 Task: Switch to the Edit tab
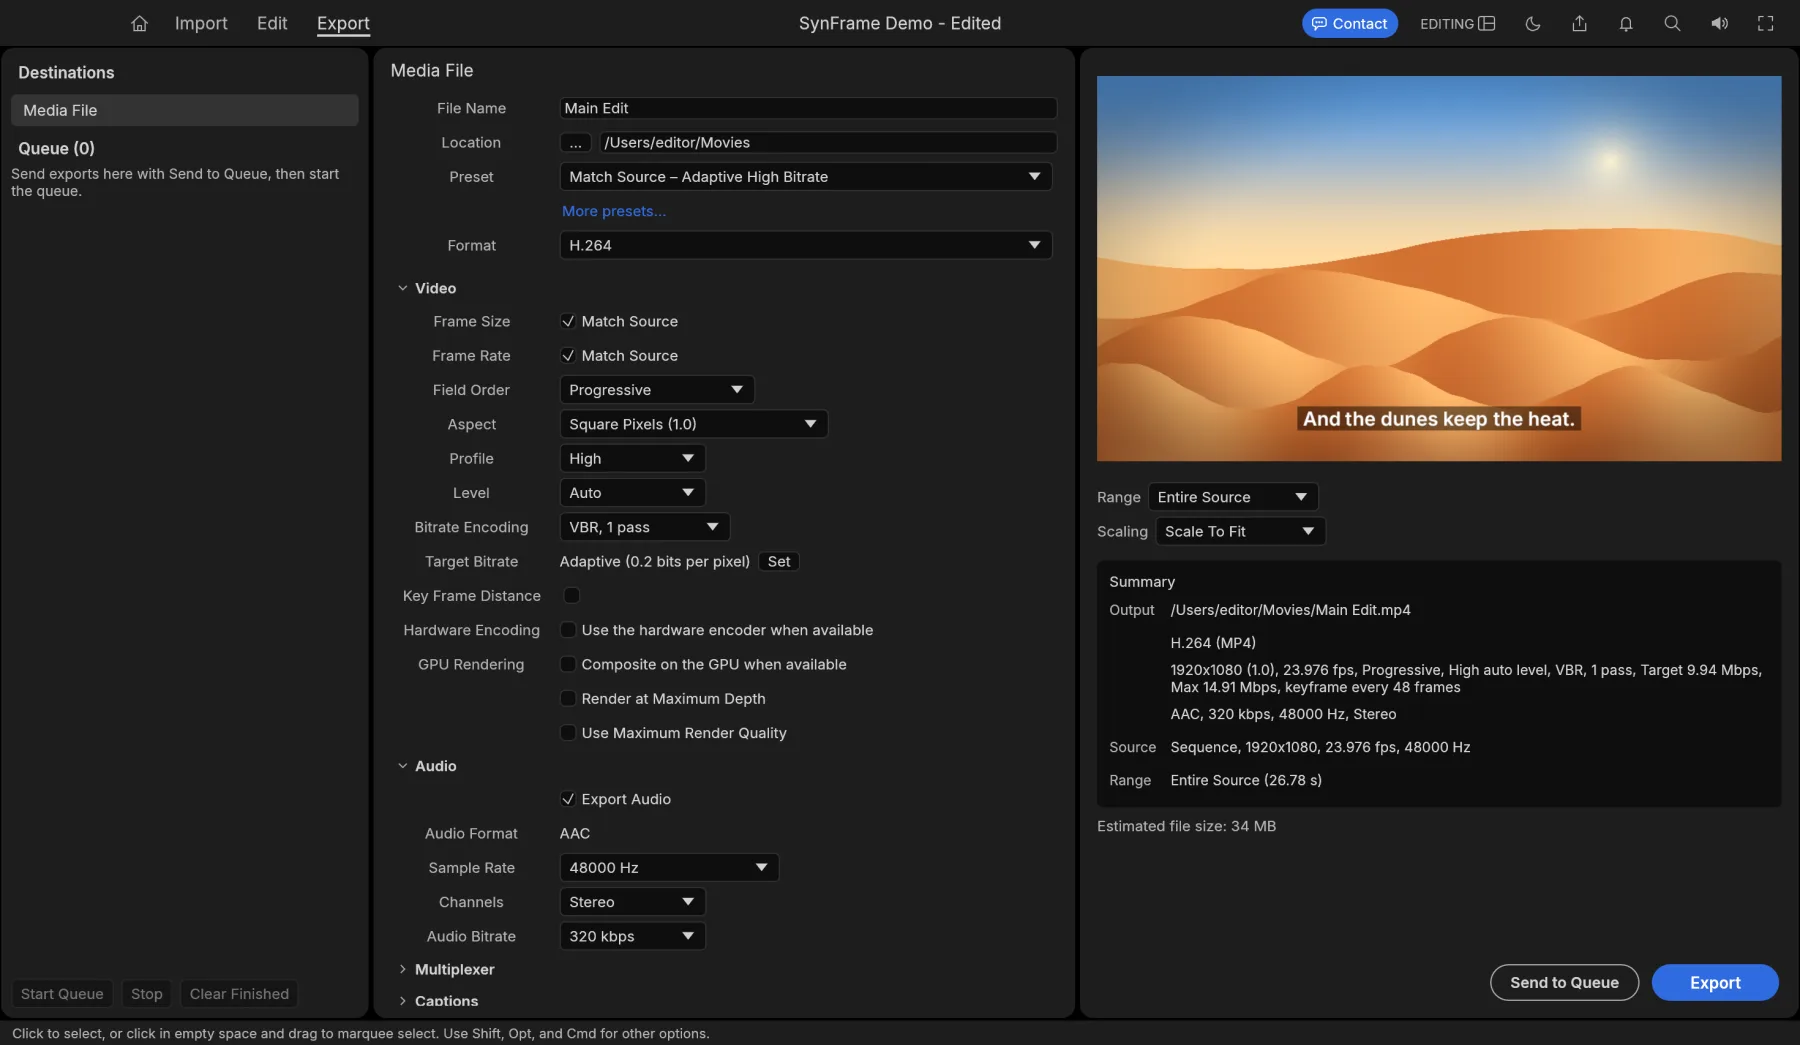[x=272, y=23]
